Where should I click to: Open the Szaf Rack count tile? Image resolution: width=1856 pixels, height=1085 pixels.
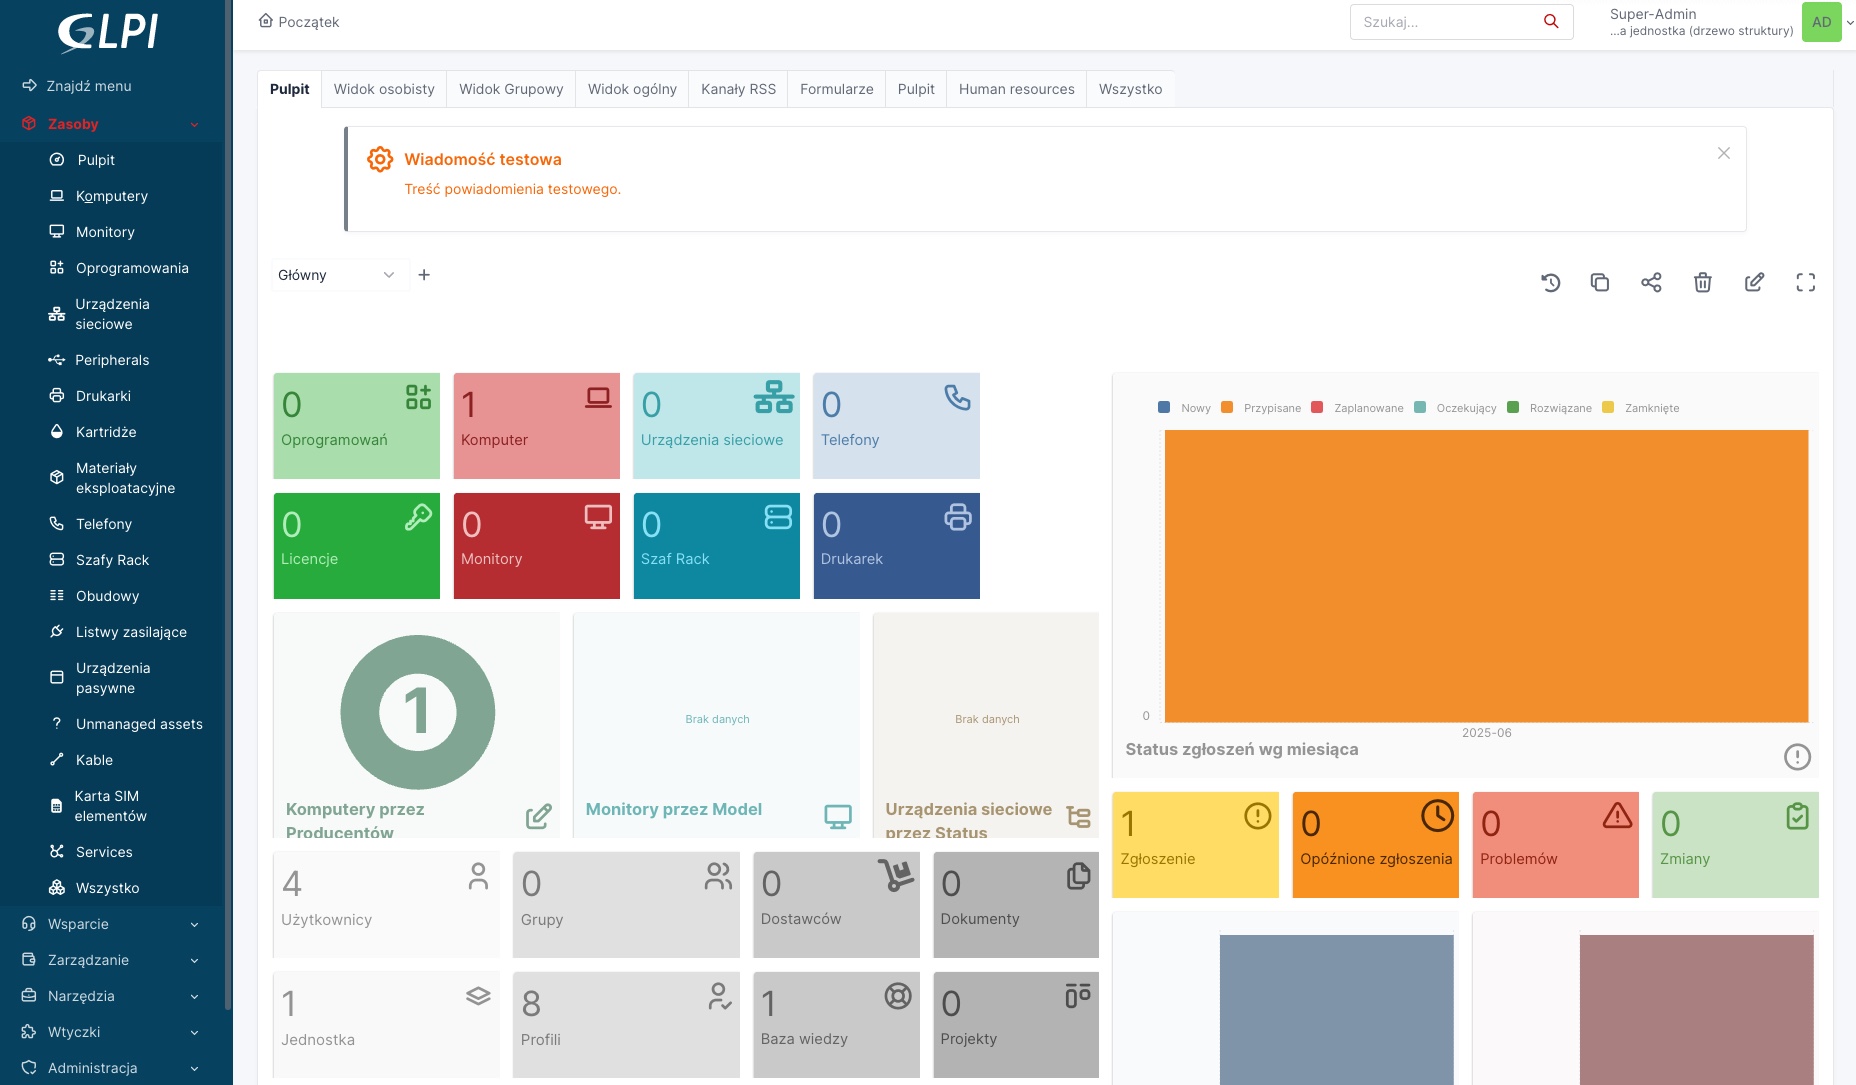point(716,546)
